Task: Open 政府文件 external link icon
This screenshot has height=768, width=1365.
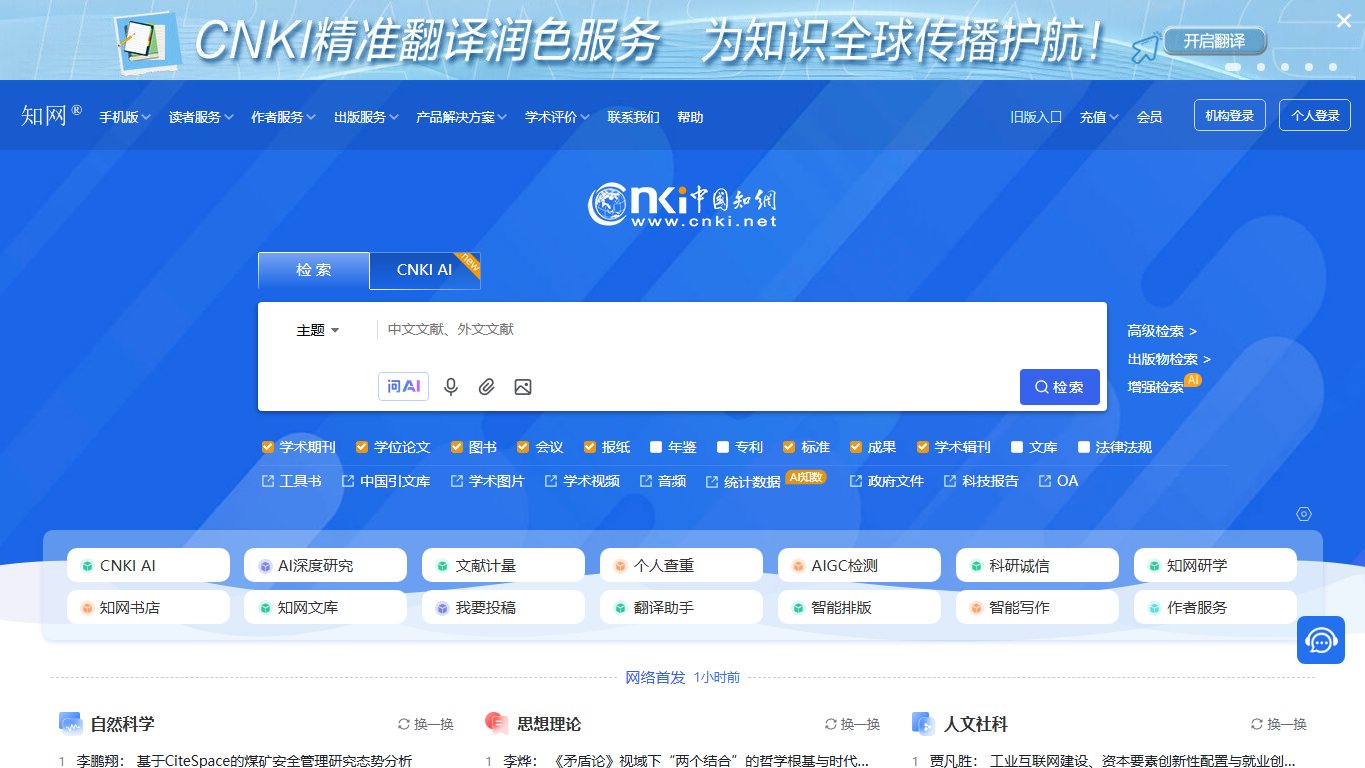Action: pos(856,481)
